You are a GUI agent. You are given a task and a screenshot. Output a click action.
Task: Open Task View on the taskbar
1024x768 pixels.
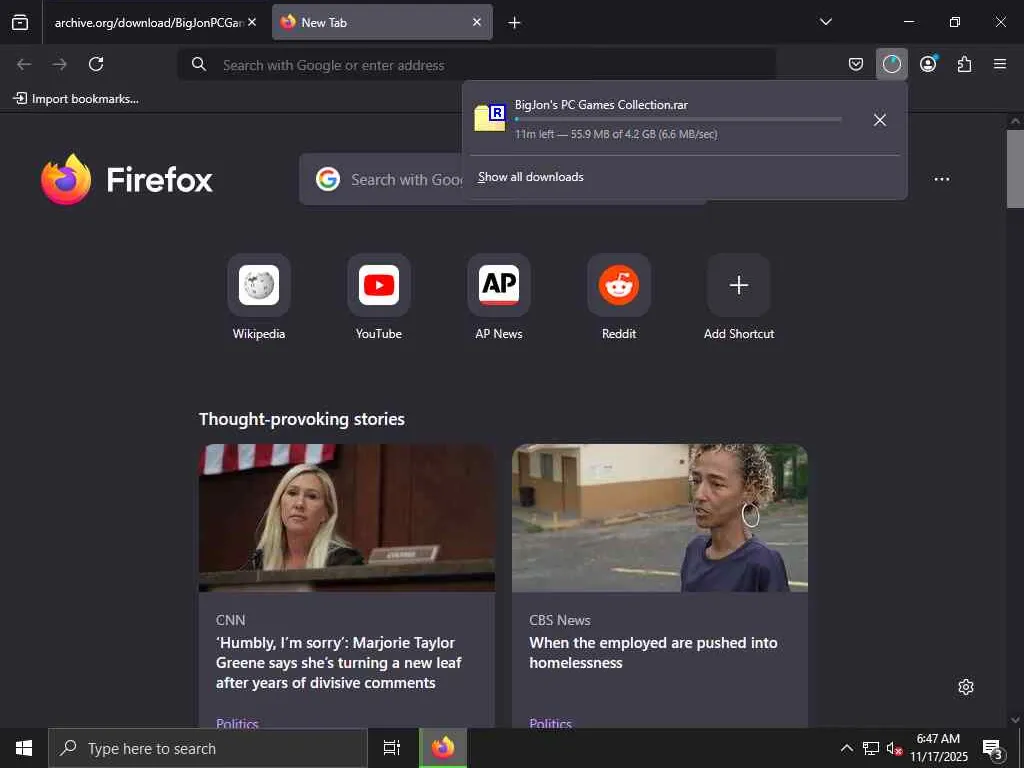coord(392,748)
